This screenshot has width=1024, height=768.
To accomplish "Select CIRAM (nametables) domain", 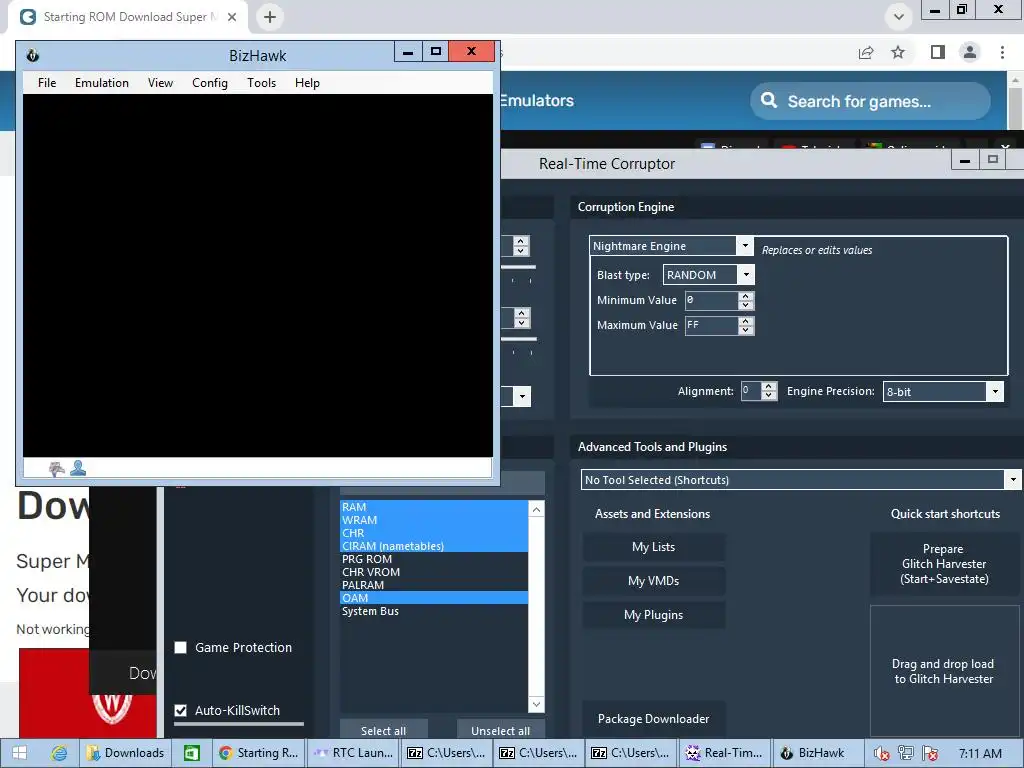I will tap(434, 546).
